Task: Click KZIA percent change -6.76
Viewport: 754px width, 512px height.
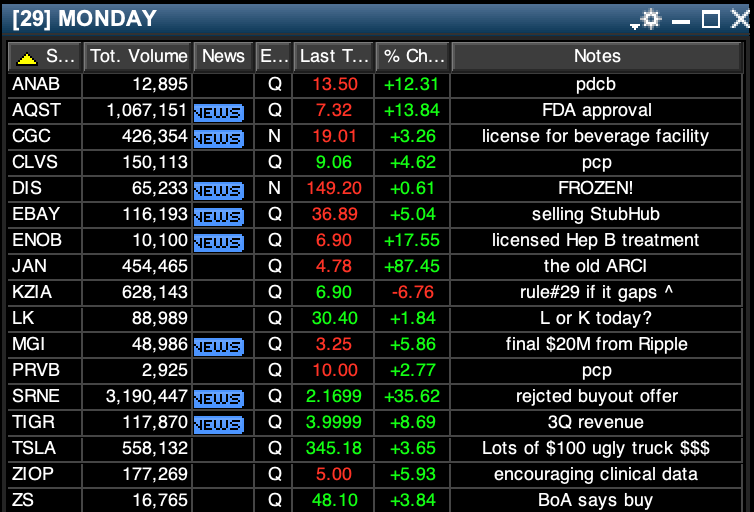Action: coord(413,292)
